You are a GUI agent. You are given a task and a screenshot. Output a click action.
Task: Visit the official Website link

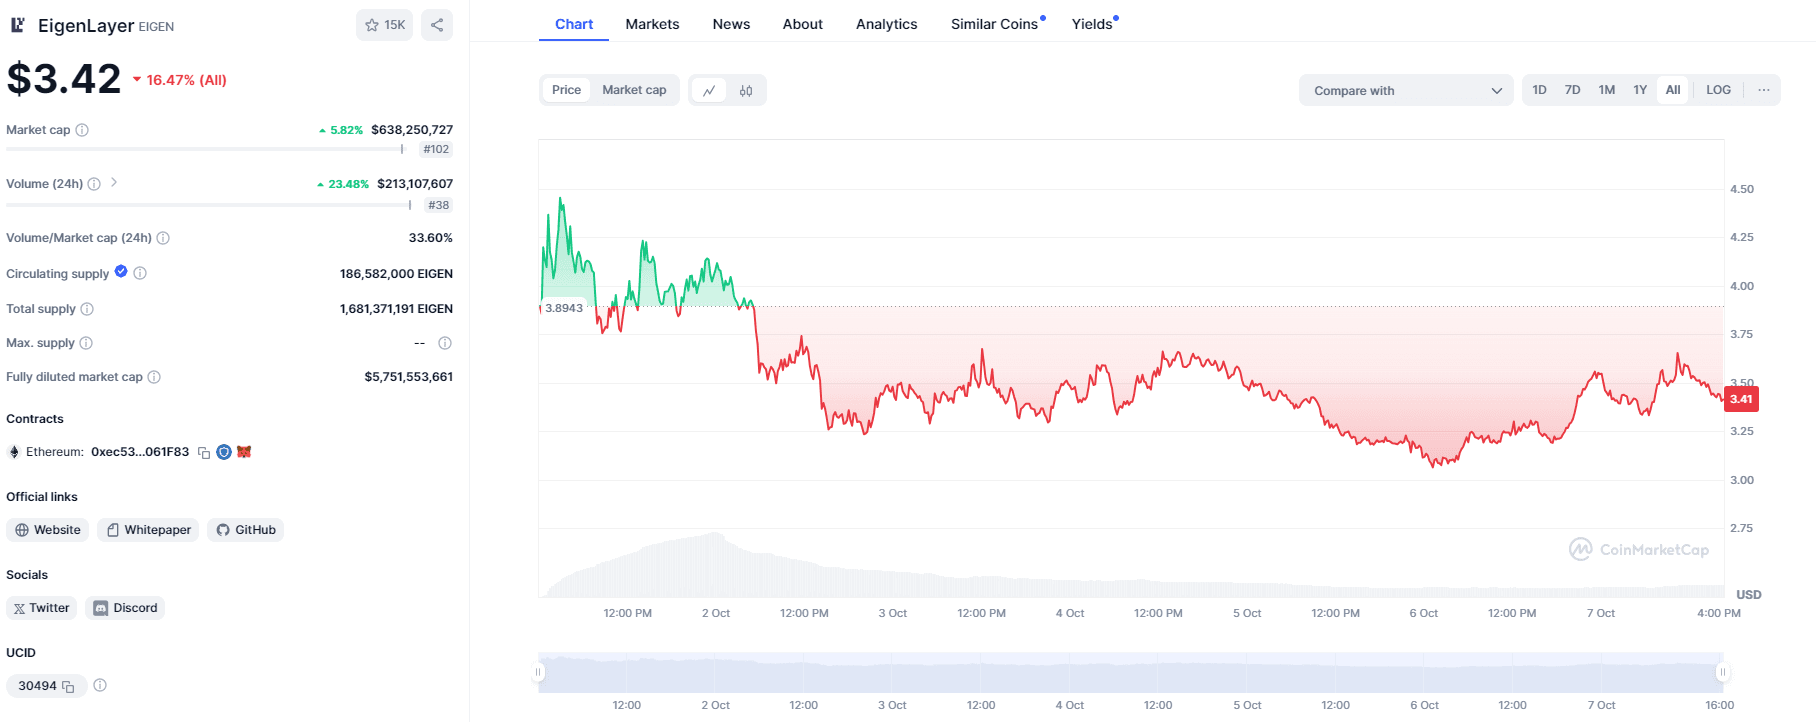48,530
